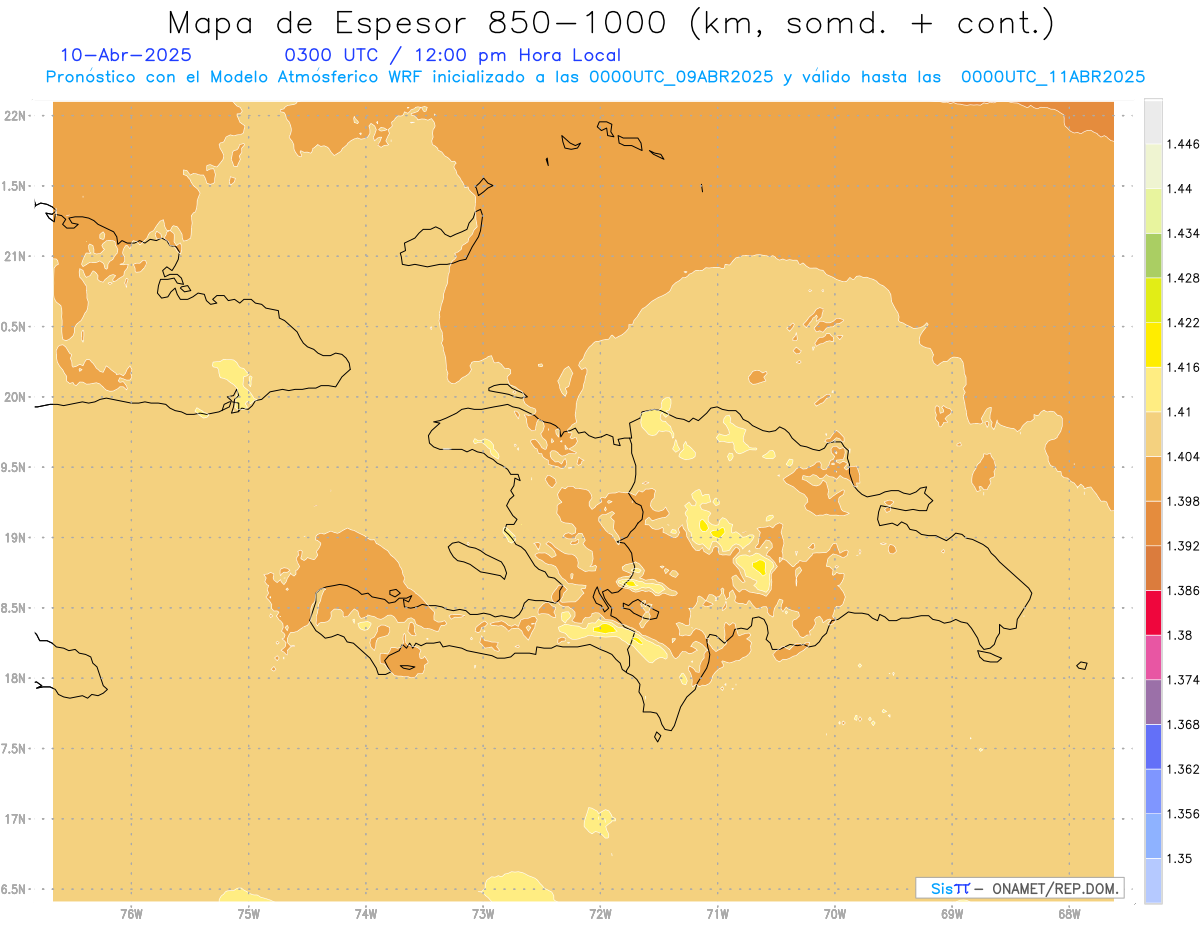
Task: Click the pink legend swatch between 1.374 and 1.38
Action: click(1153, 657)
